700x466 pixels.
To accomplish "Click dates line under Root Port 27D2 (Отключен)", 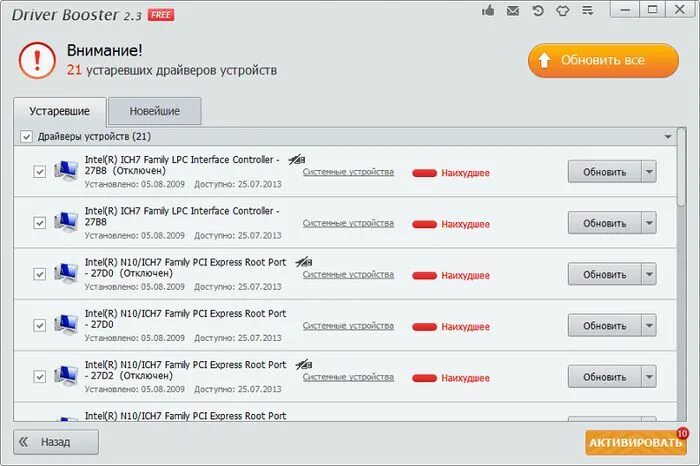I will click(183, 389).
